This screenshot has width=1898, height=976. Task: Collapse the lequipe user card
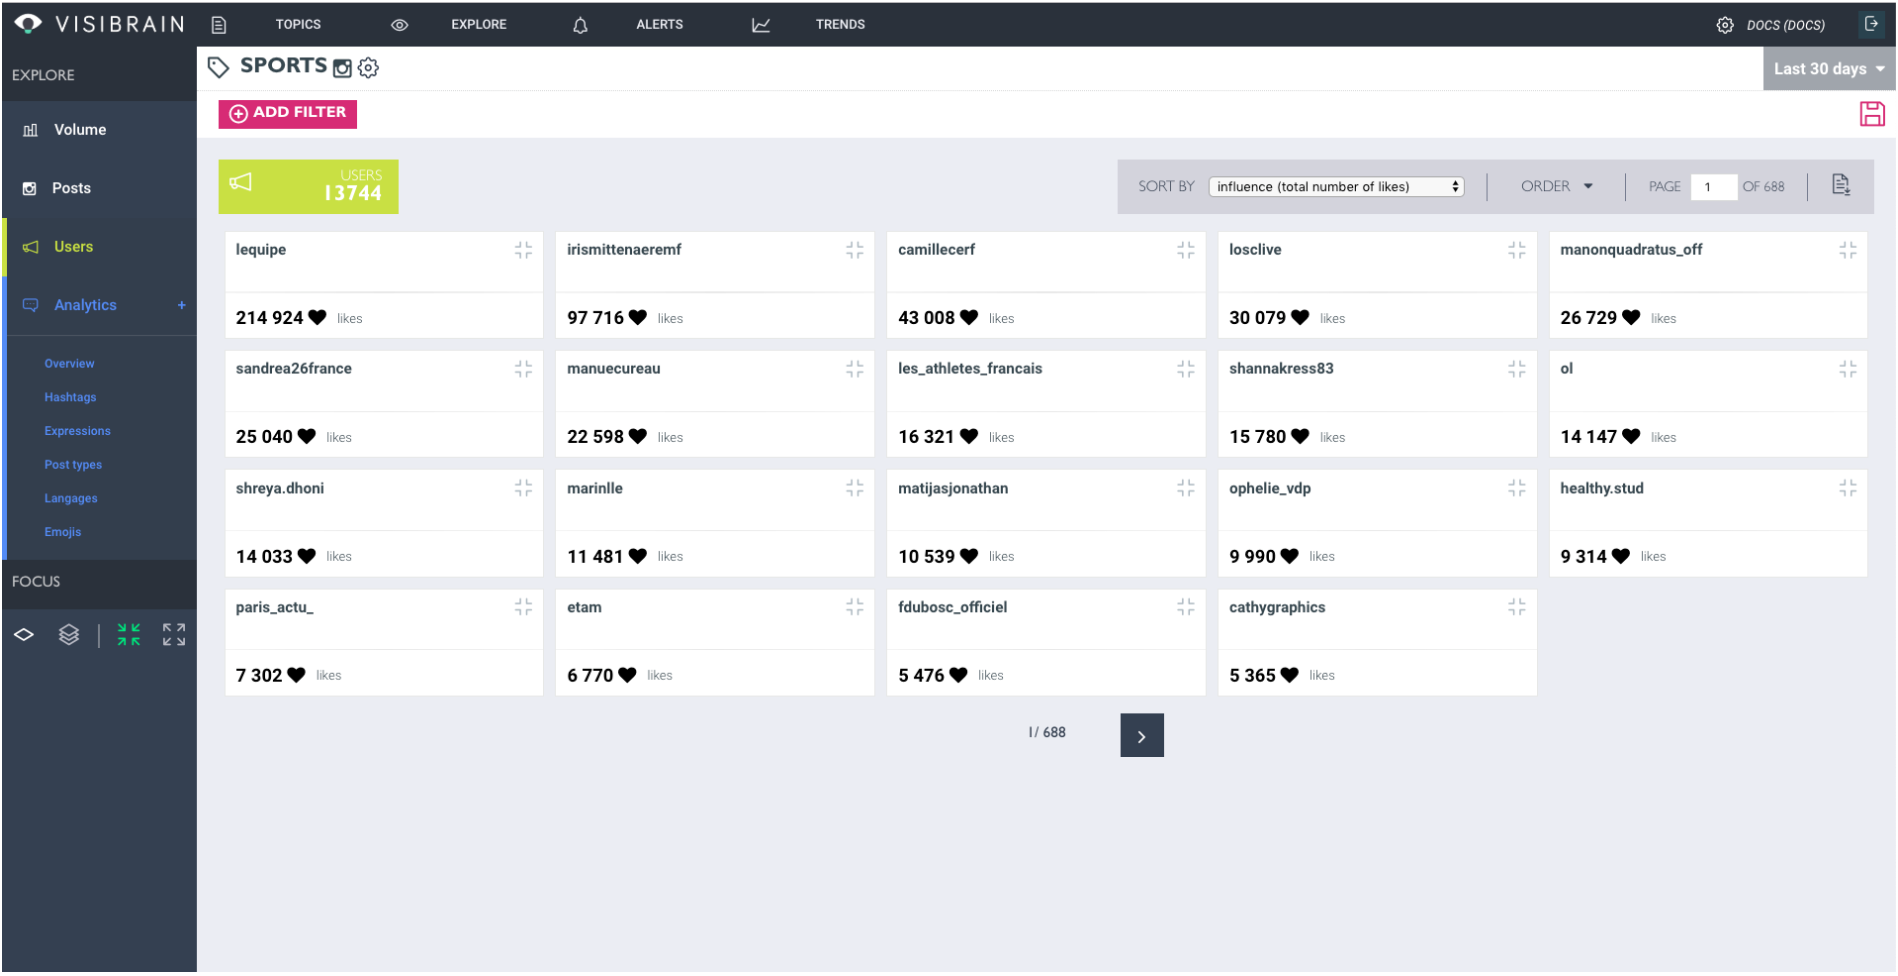point(523,250)
